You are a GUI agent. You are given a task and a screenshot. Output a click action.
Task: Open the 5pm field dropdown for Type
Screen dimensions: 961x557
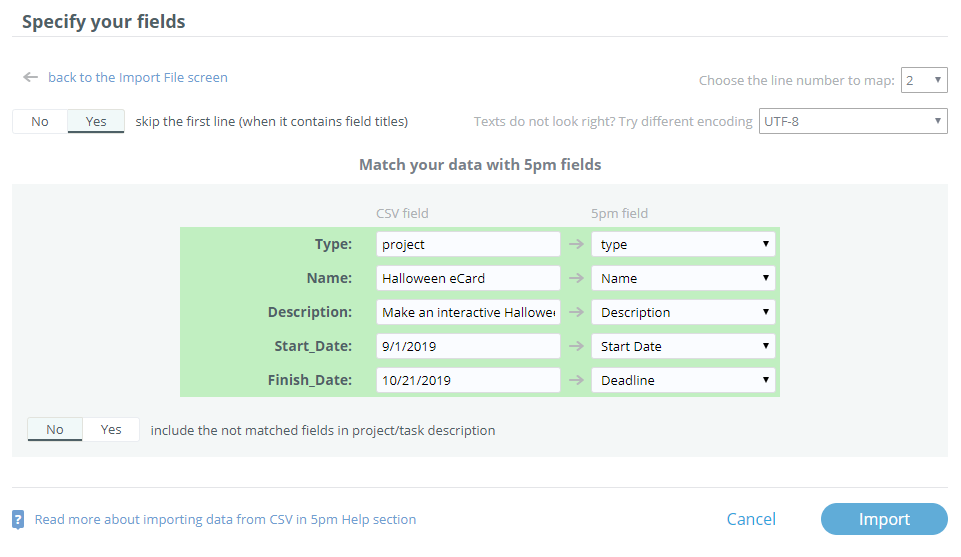(683, 244)
